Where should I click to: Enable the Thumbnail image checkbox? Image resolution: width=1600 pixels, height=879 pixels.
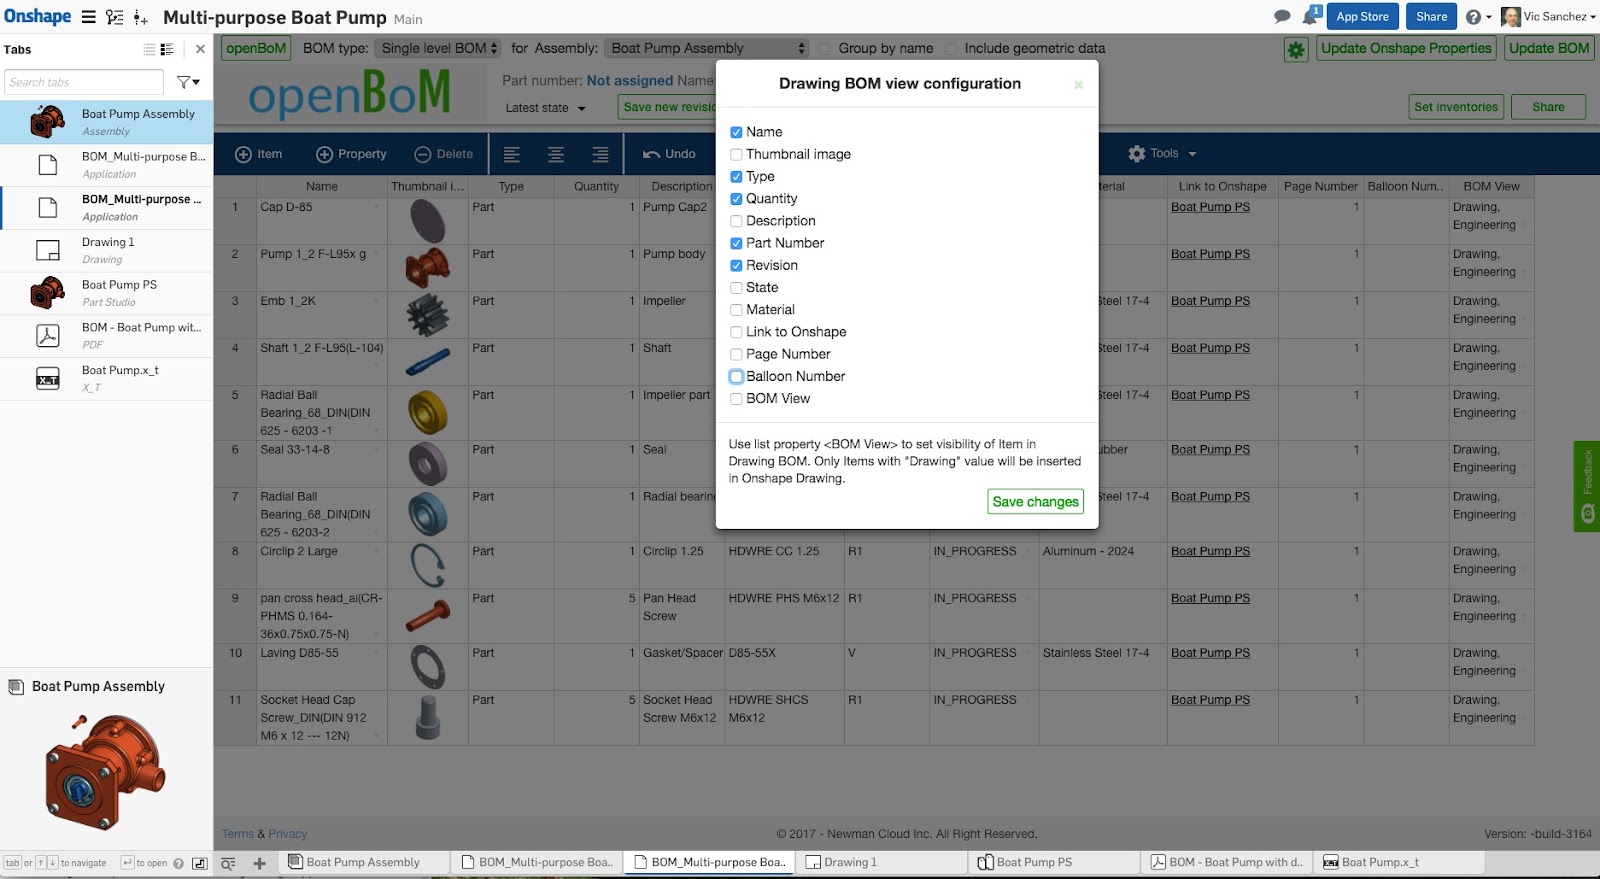(x=736, y=154)
